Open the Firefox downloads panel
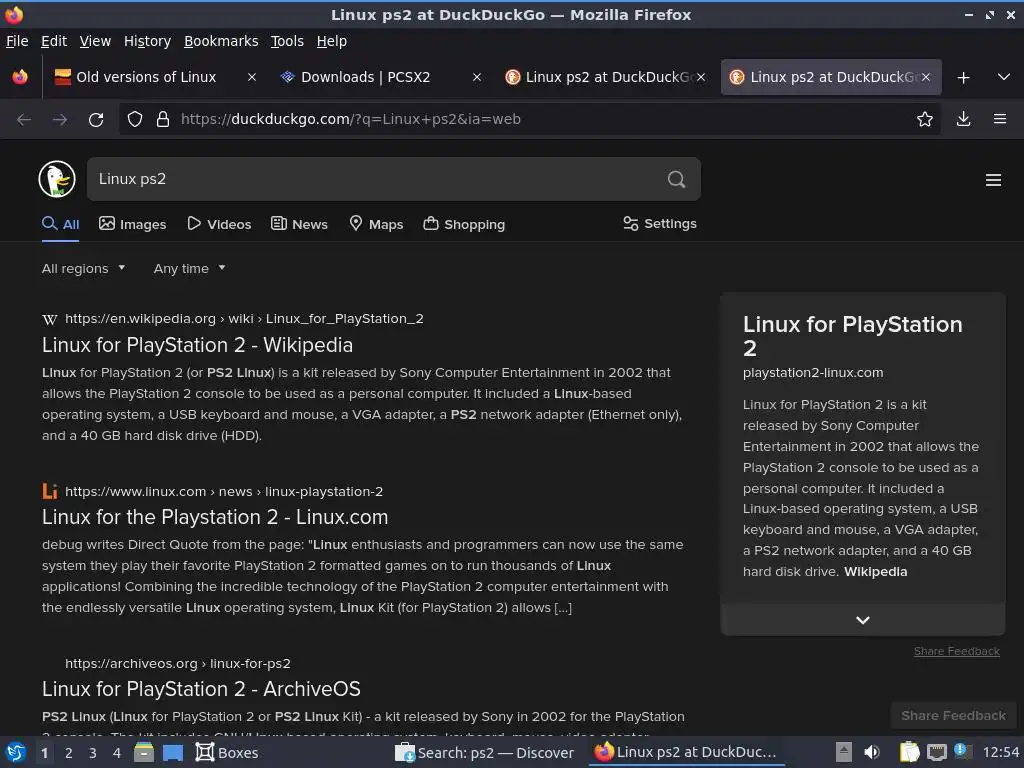The height and width of the screenshot is (768, 1024). 963,119
